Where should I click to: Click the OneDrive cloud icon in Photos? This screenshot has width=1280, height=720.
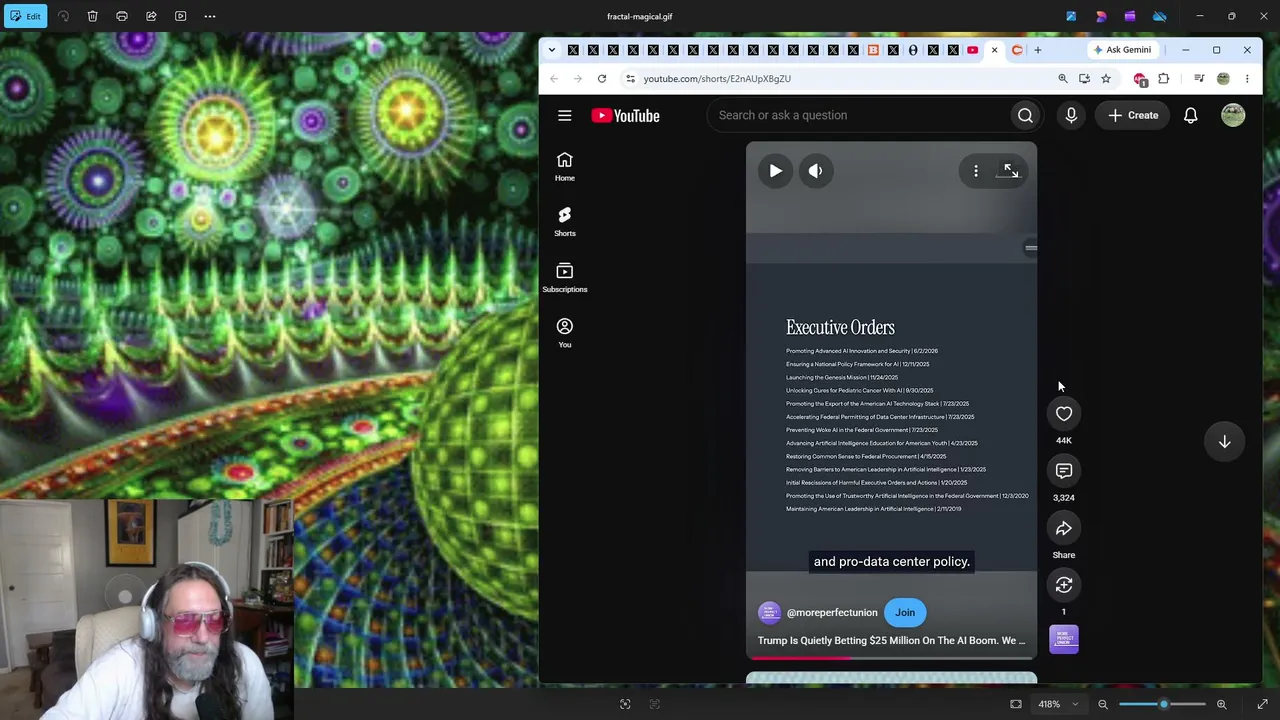(1159, 16)
